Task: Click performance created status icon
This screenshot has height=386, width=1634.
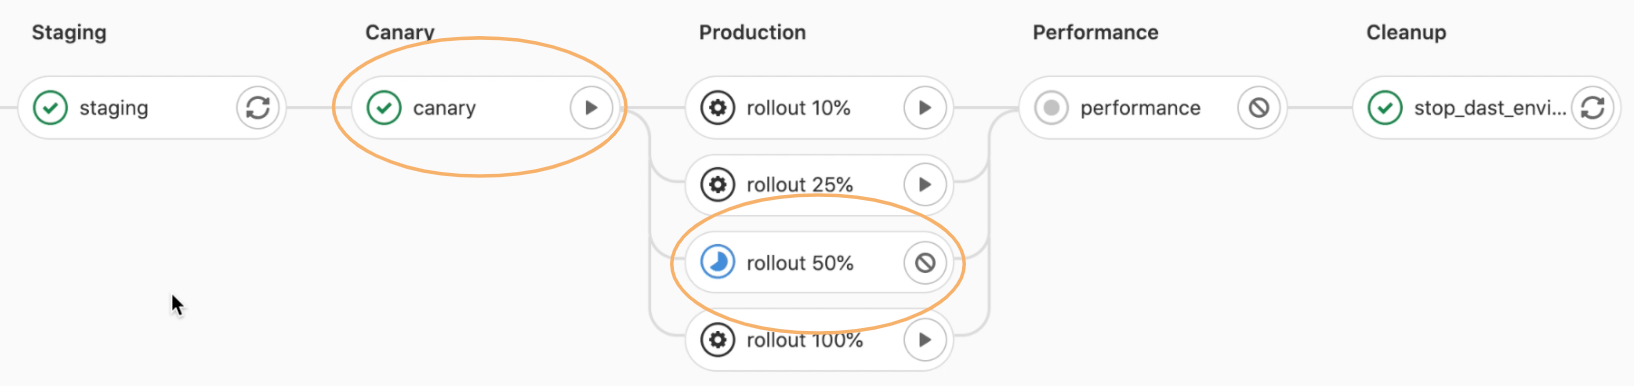Action: (1051, 107)
